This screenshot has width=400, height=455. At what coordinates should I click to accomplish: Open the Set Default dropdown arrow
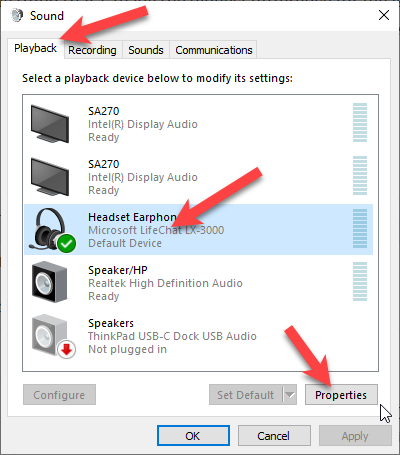pos(290,395)
